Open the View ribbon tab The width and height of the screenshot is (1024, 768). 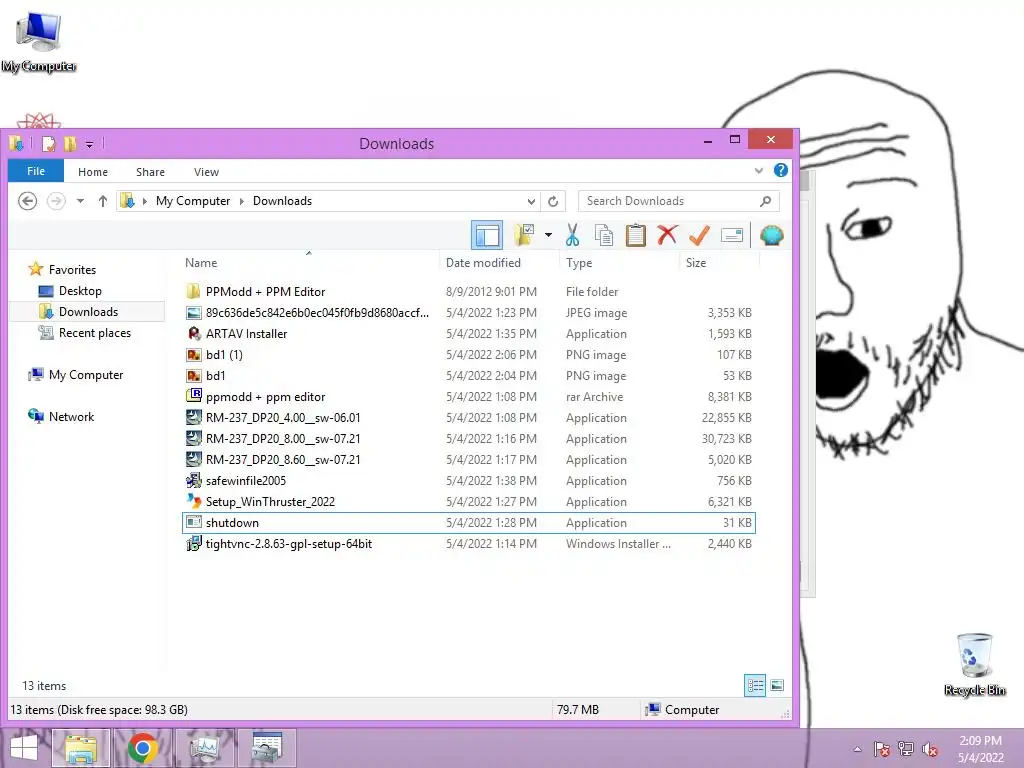coord(206,172)
